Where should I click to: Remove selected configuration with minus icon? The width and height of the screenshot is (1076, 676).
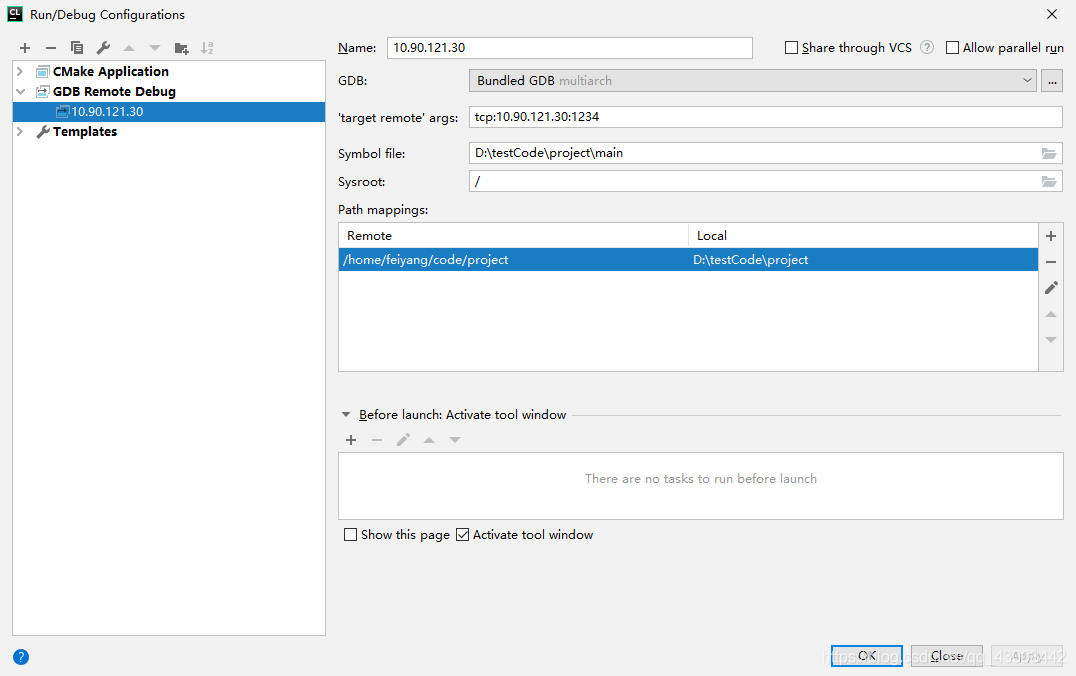click(x=51, y=48)
